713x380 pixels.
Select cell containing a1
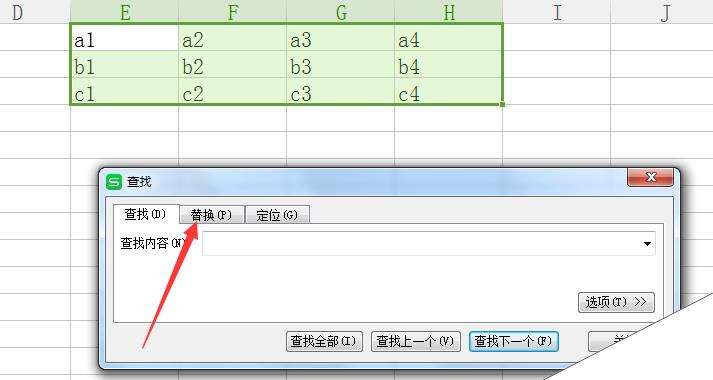coord(125,37)
